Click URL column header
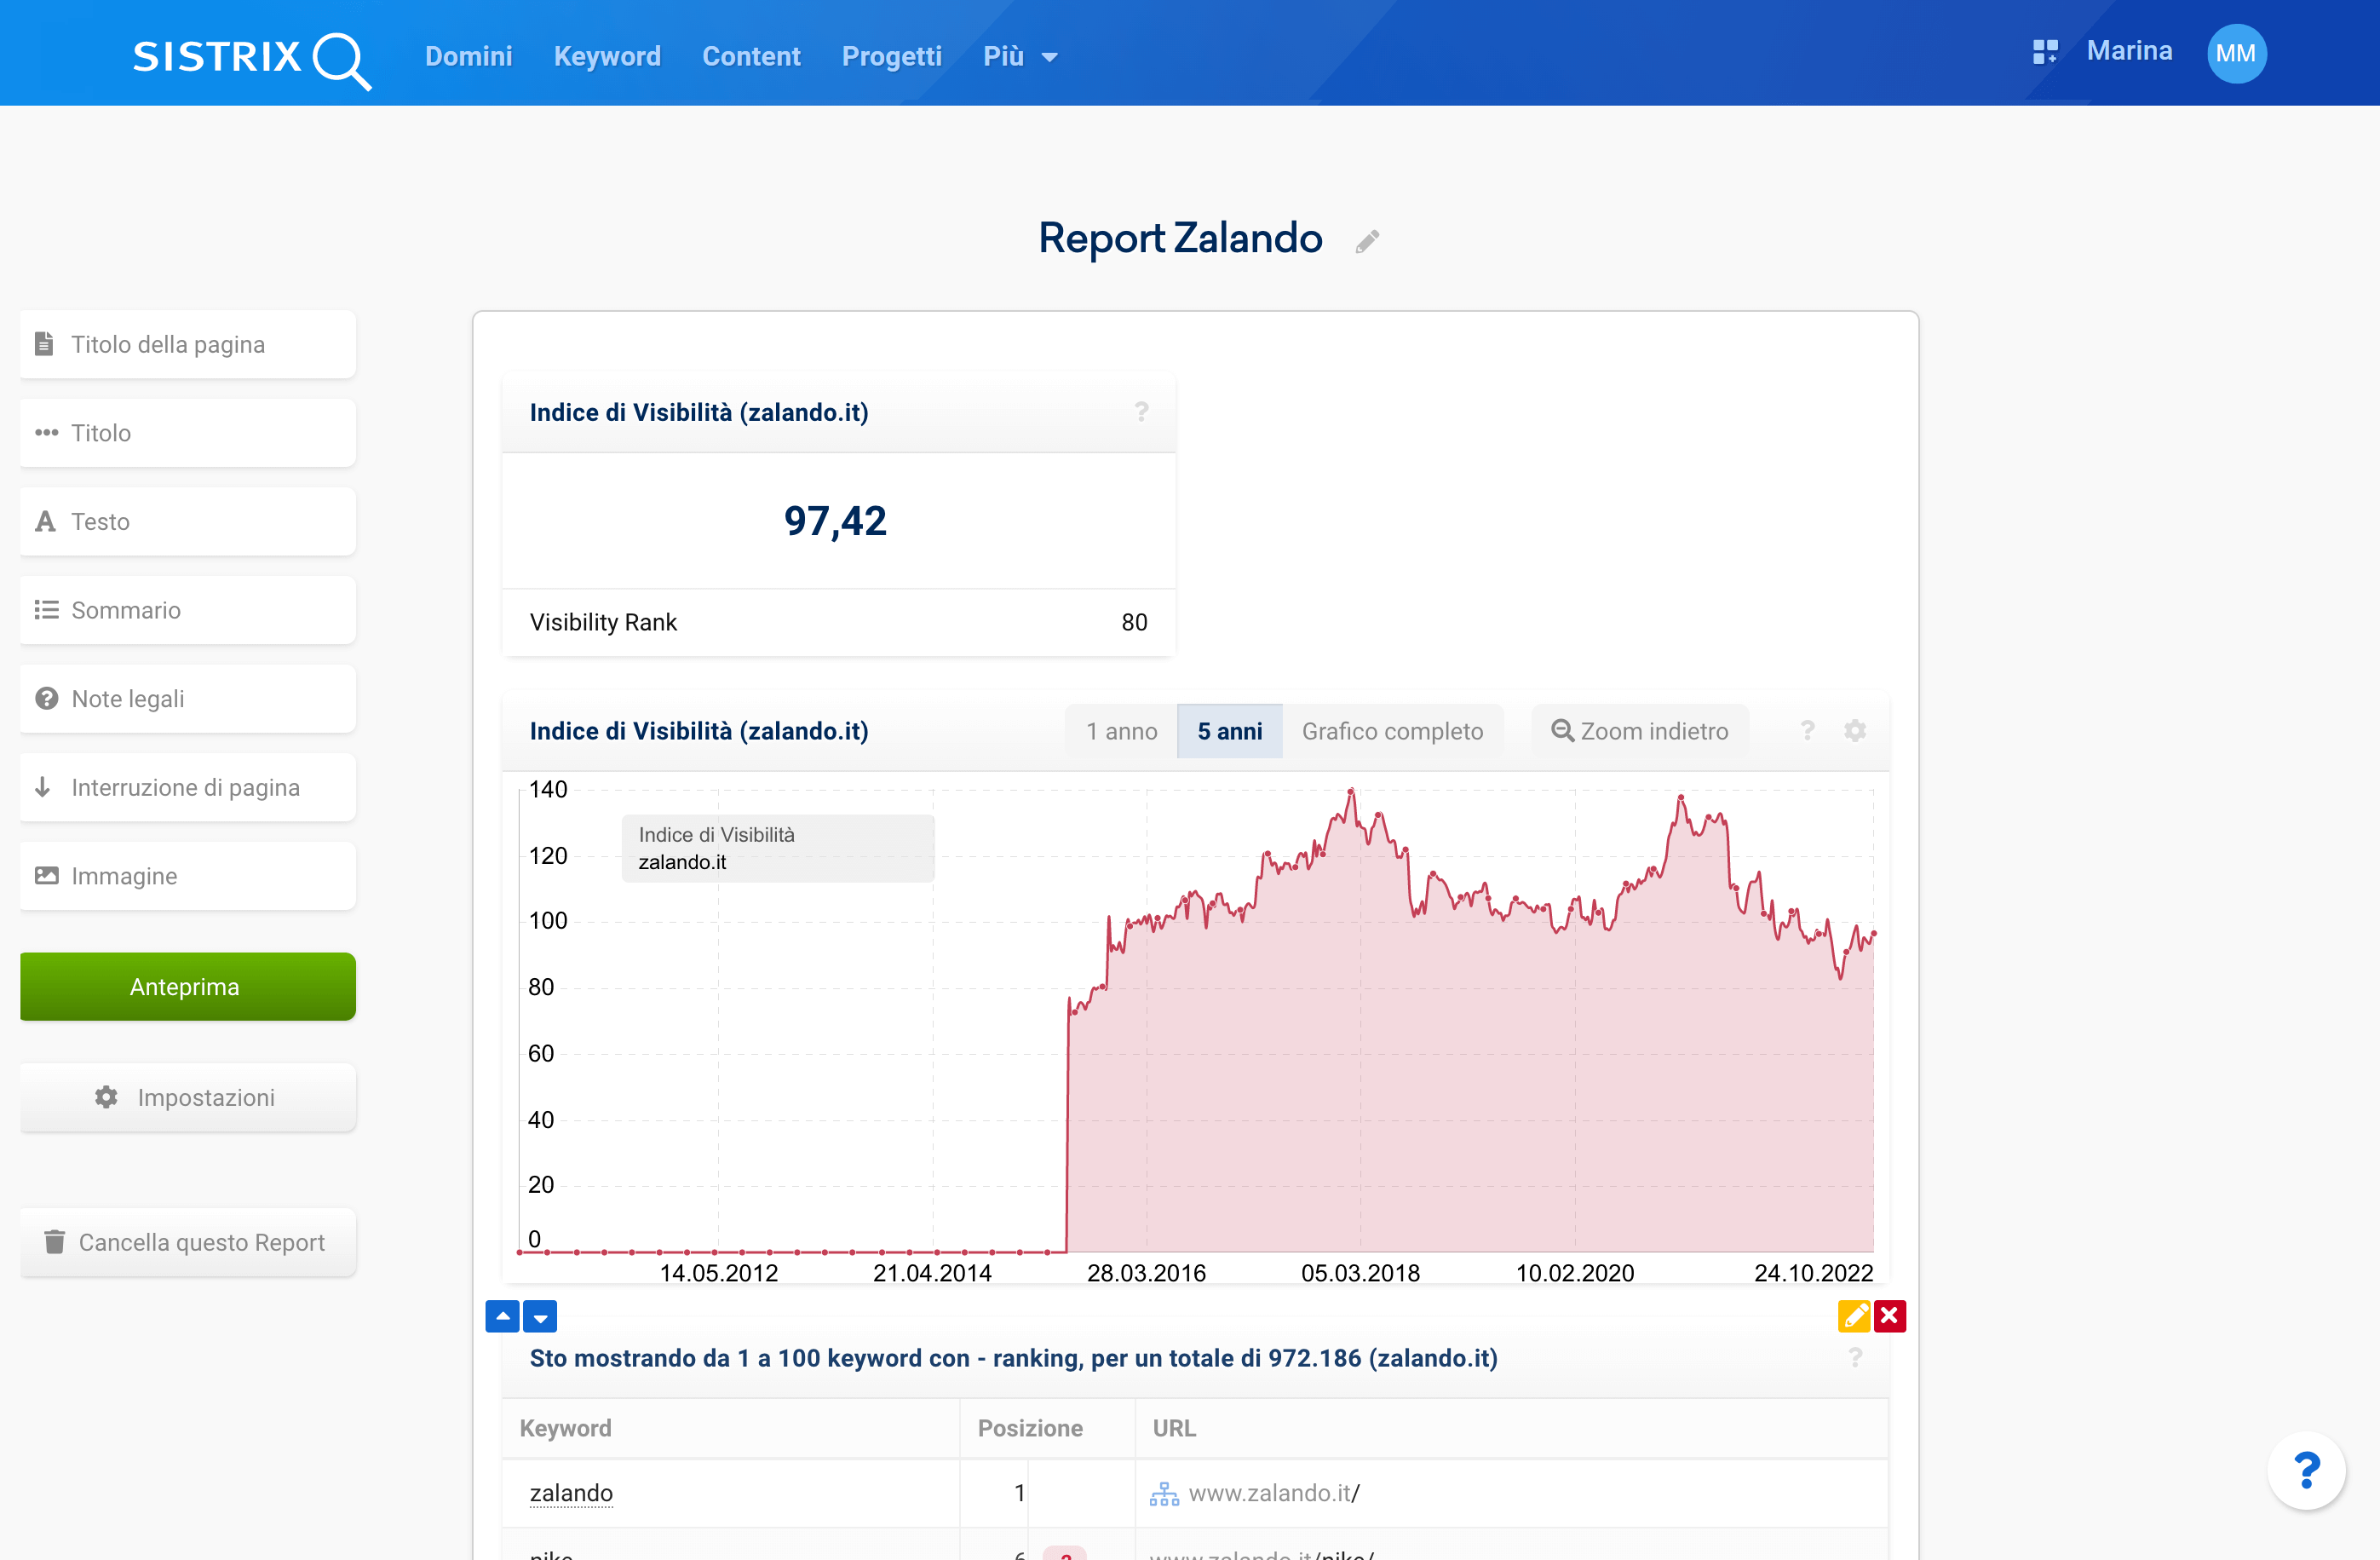Screen dimensions: 2380x1560 tap(1174, 1428)
